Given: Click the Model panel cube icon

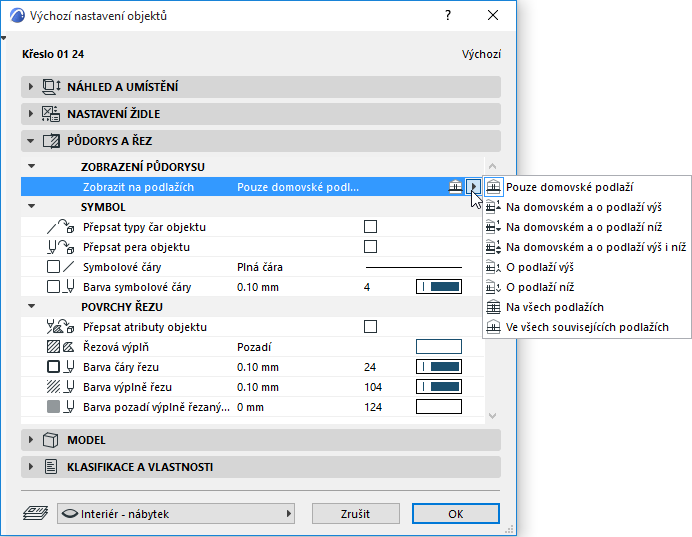Looking at the screenshot, I should pos(51,440).
